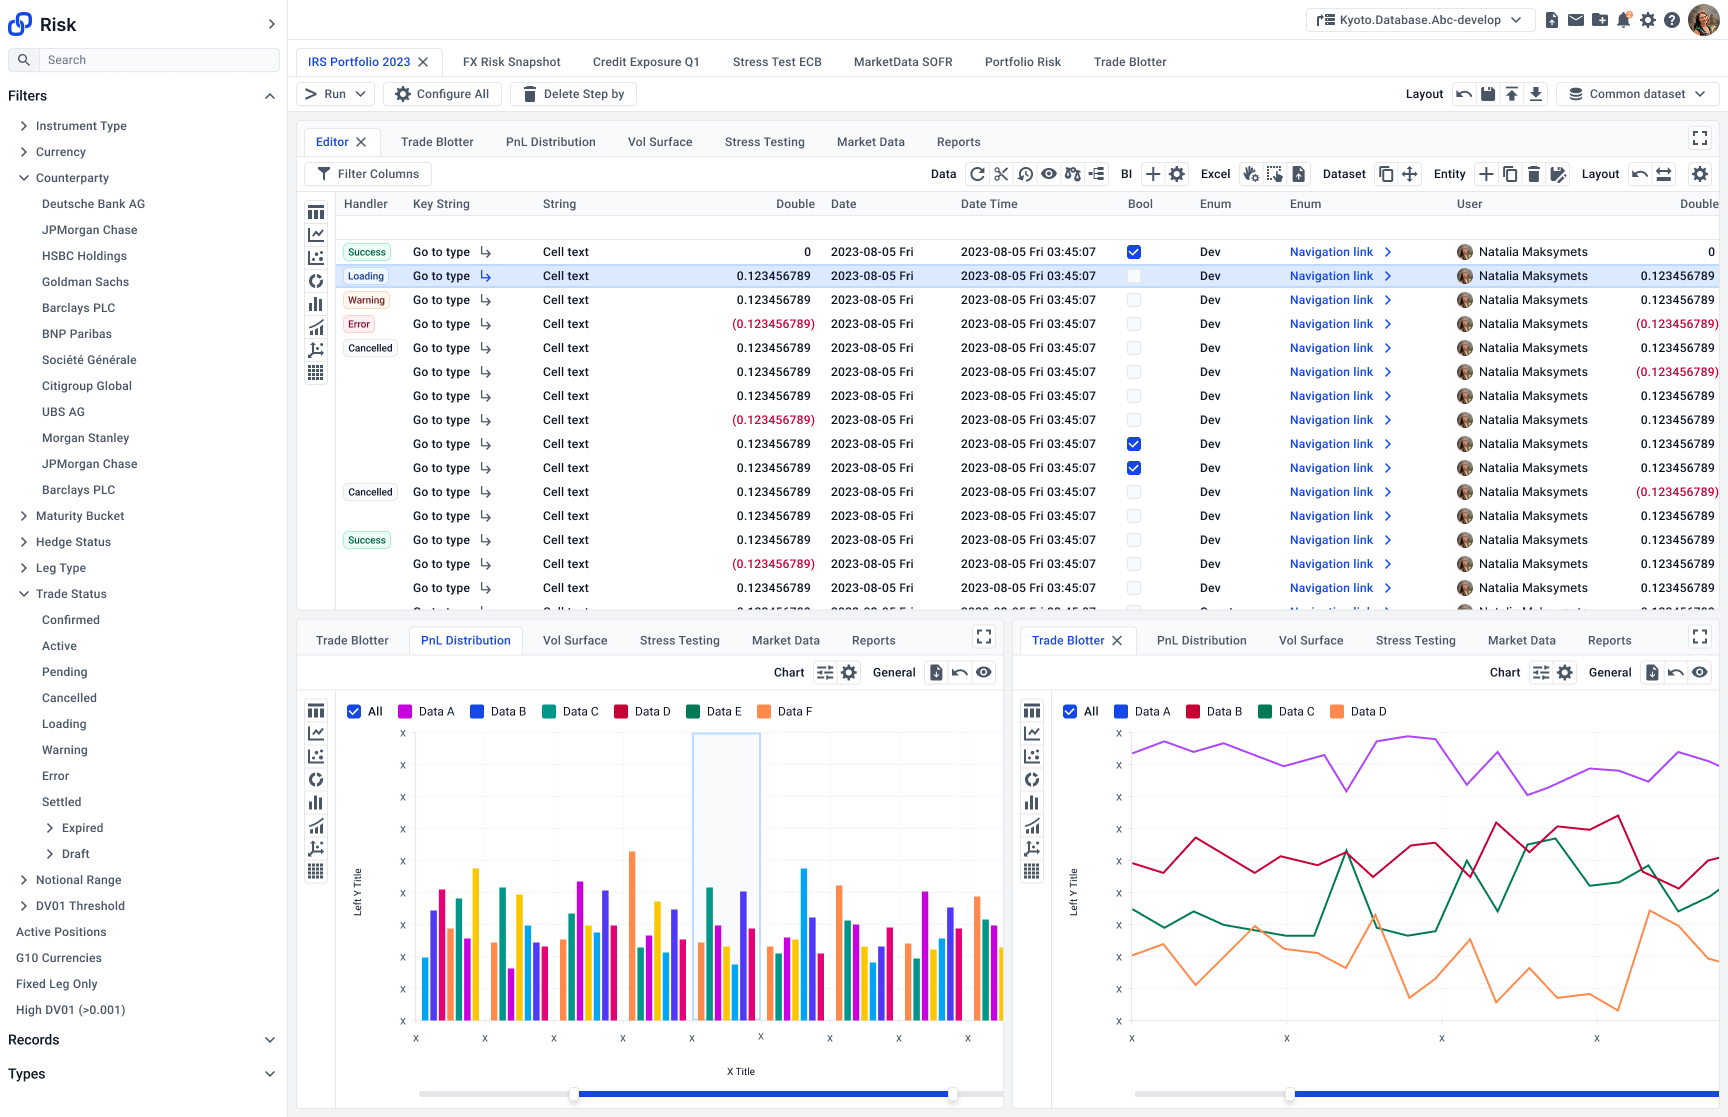
Task: Click the Entity delete trash icon
Action: pos(1534,174)
